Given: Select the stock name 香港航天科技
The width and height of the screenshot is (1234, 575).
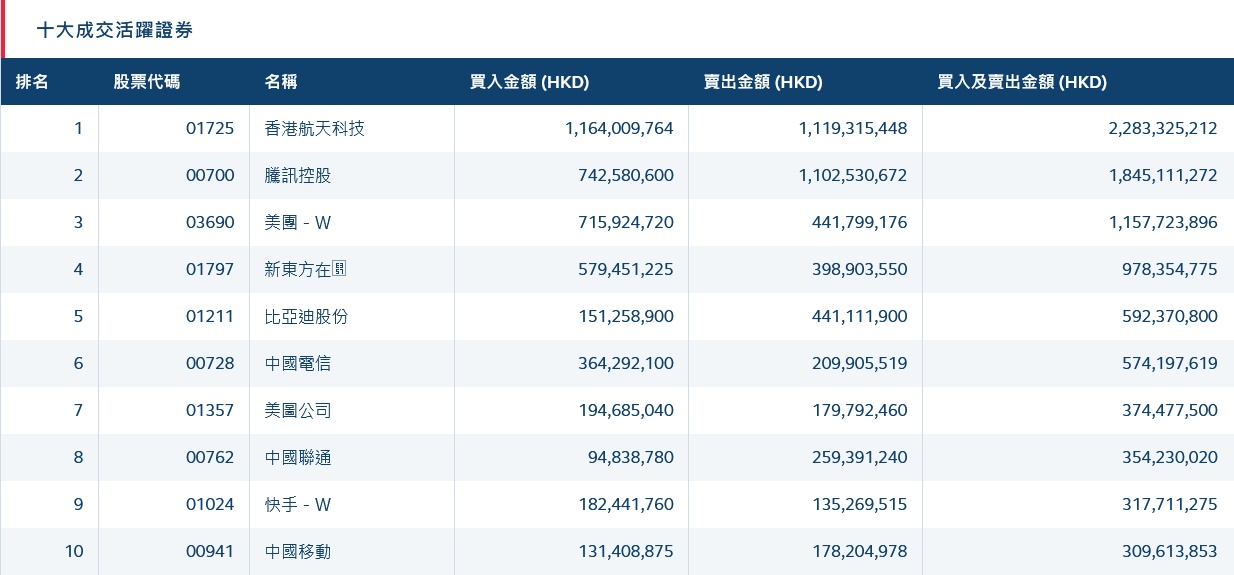Looking at the screenshot, I should (315, 129).
